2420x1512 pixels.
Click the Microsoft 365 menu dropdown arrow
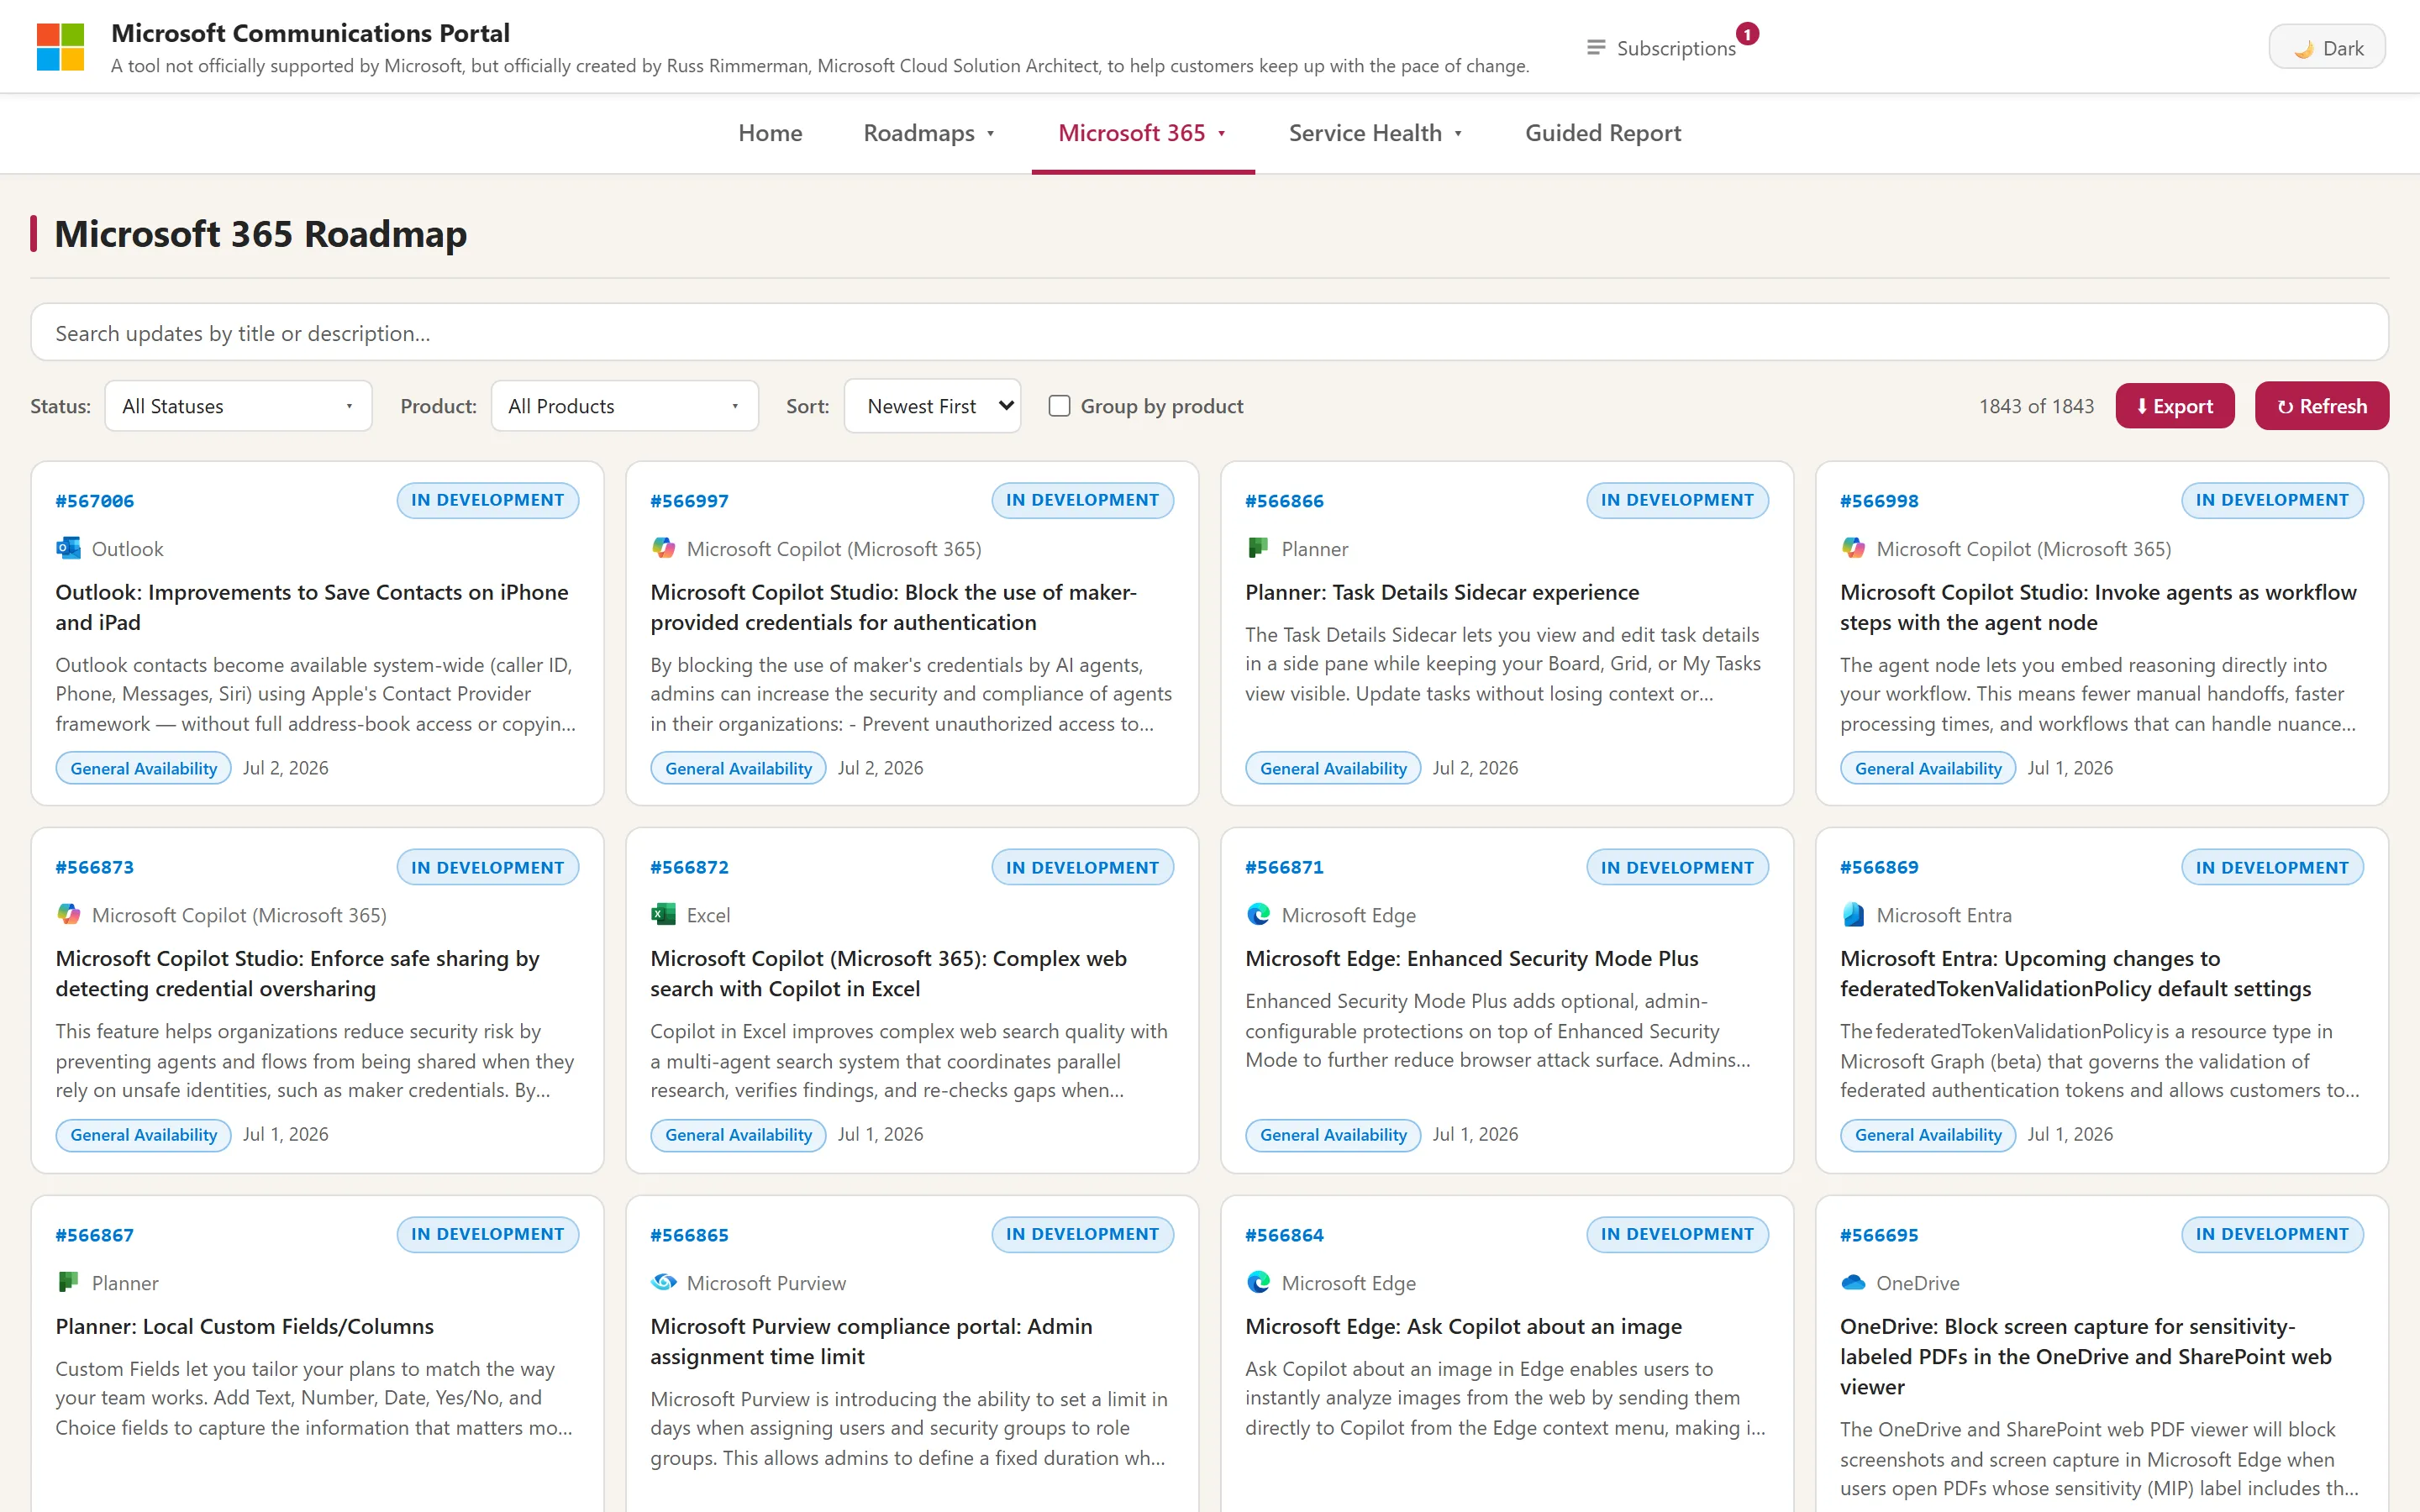[1221, 134]
